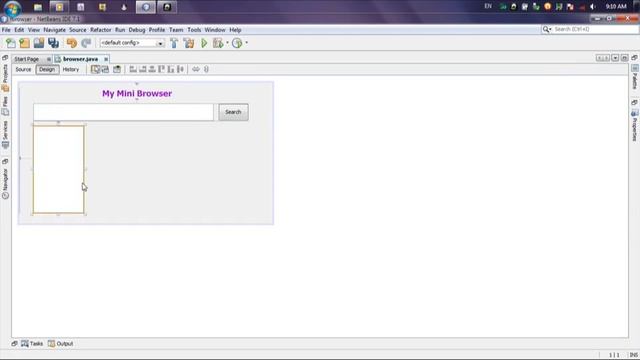Select the Start Page tab
Viewport: 640px width, 360px height.
pyautogui.click(x=27, y=59)
